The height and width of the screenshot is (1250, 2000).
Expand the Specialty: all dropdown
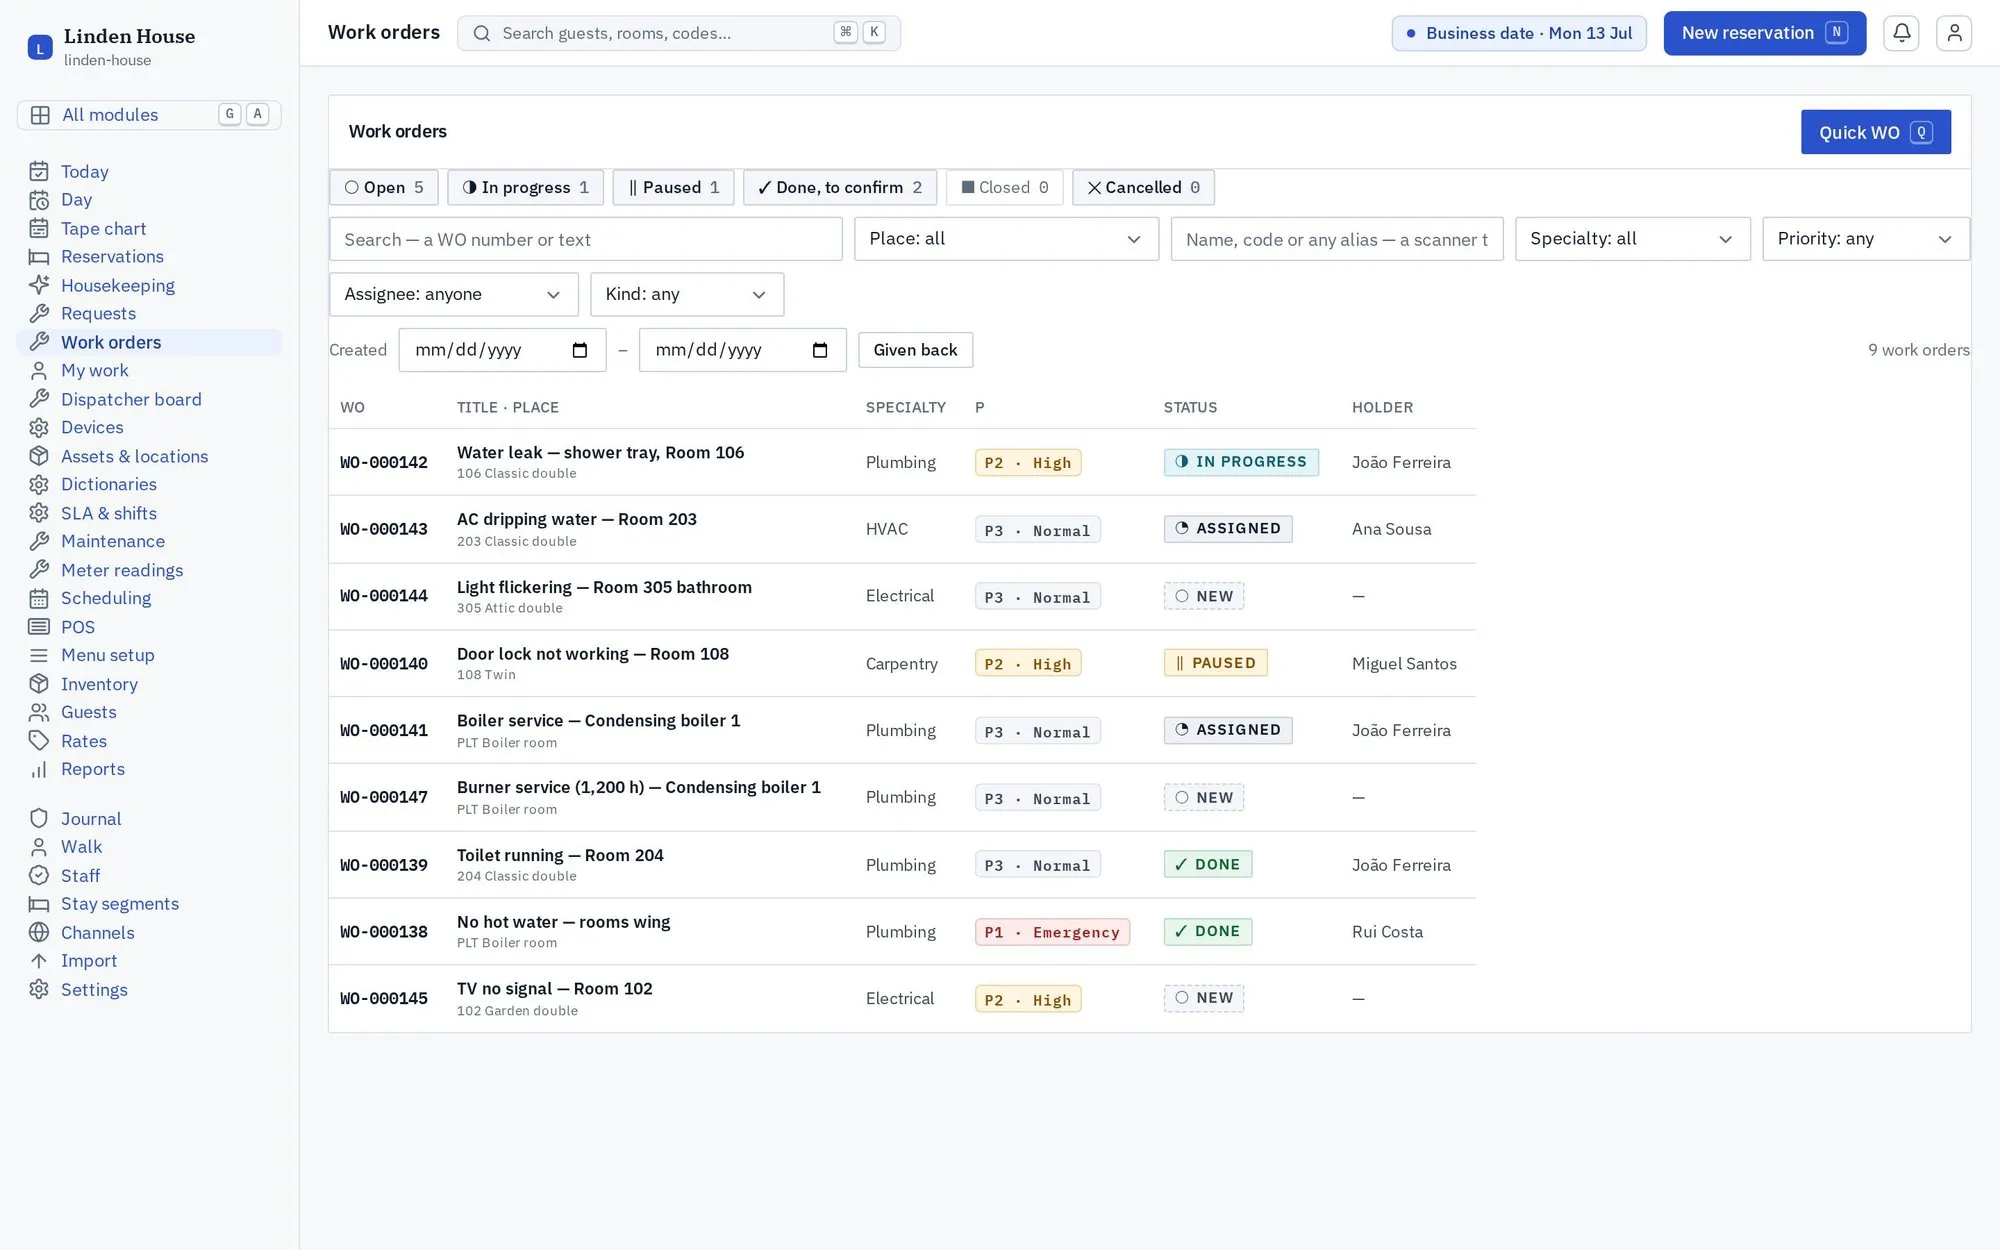point(1632,239)
